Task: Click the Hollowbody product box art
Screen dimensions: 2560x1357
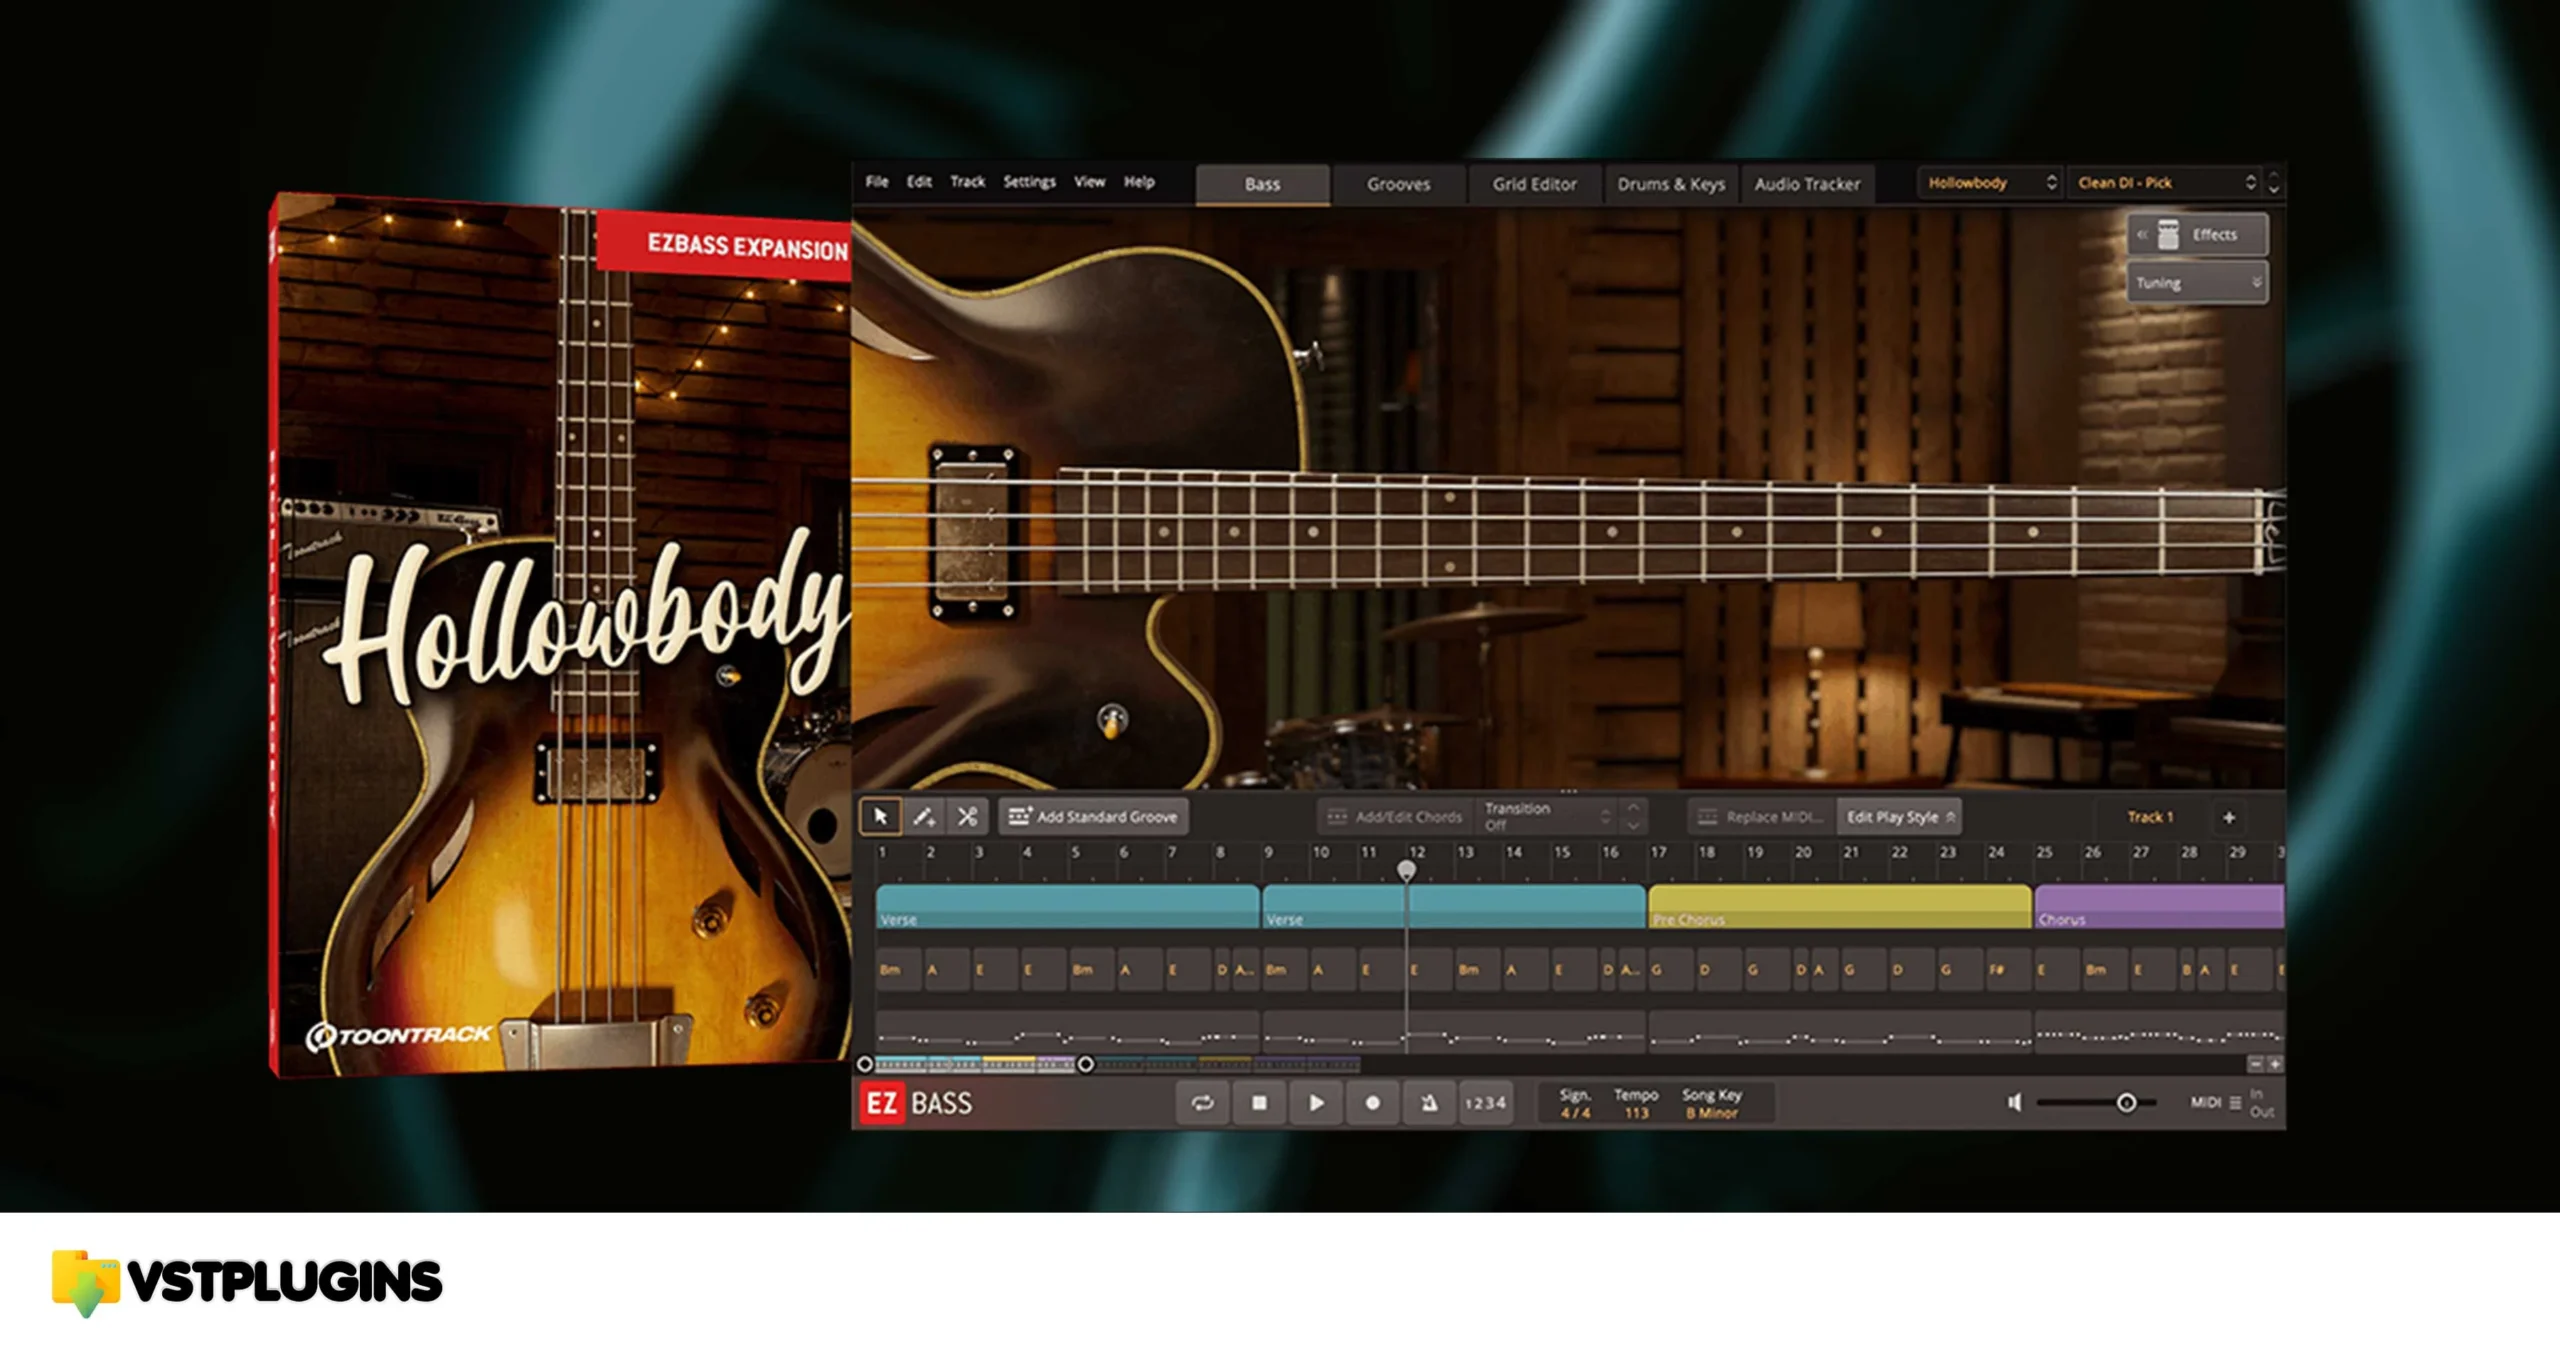Action: click(562, 634)
